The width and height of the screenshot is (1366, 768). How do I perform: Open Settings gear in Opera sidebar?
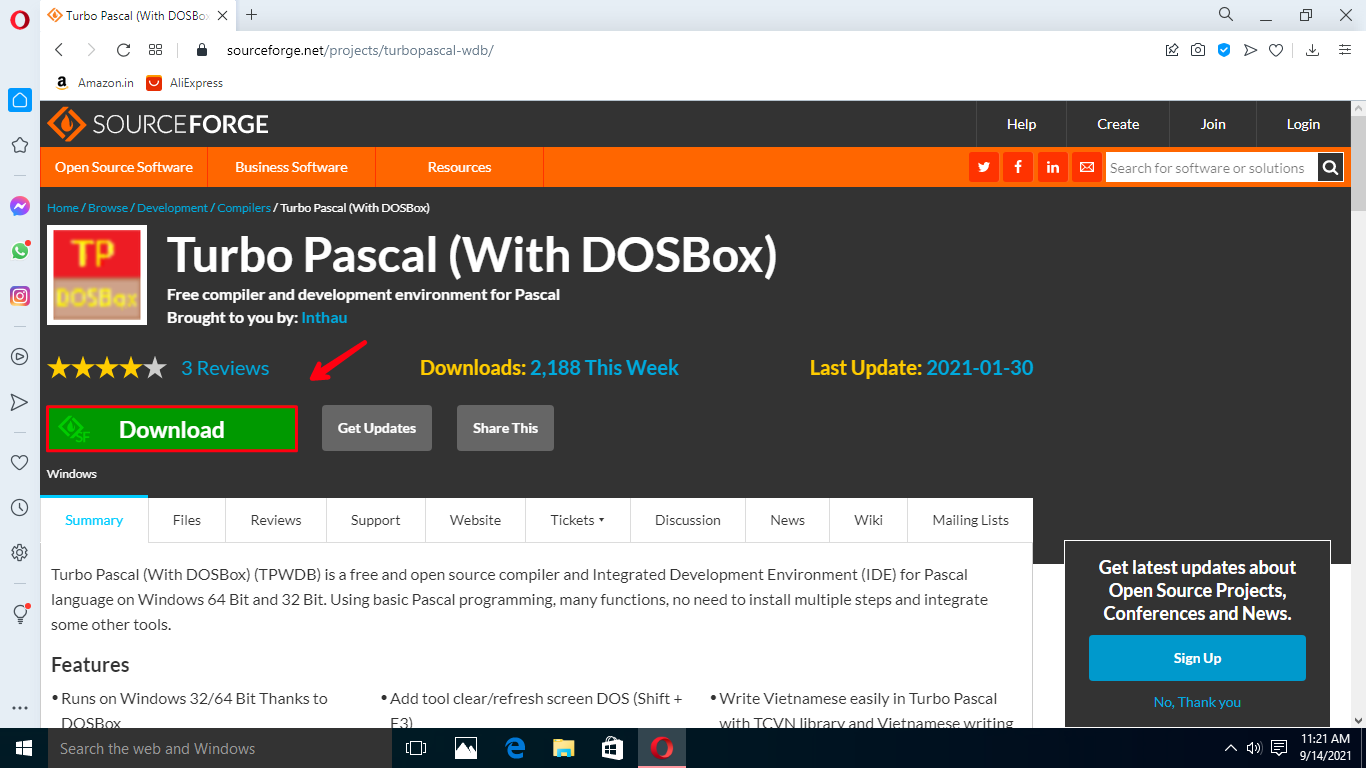click(x=20, y=553)
